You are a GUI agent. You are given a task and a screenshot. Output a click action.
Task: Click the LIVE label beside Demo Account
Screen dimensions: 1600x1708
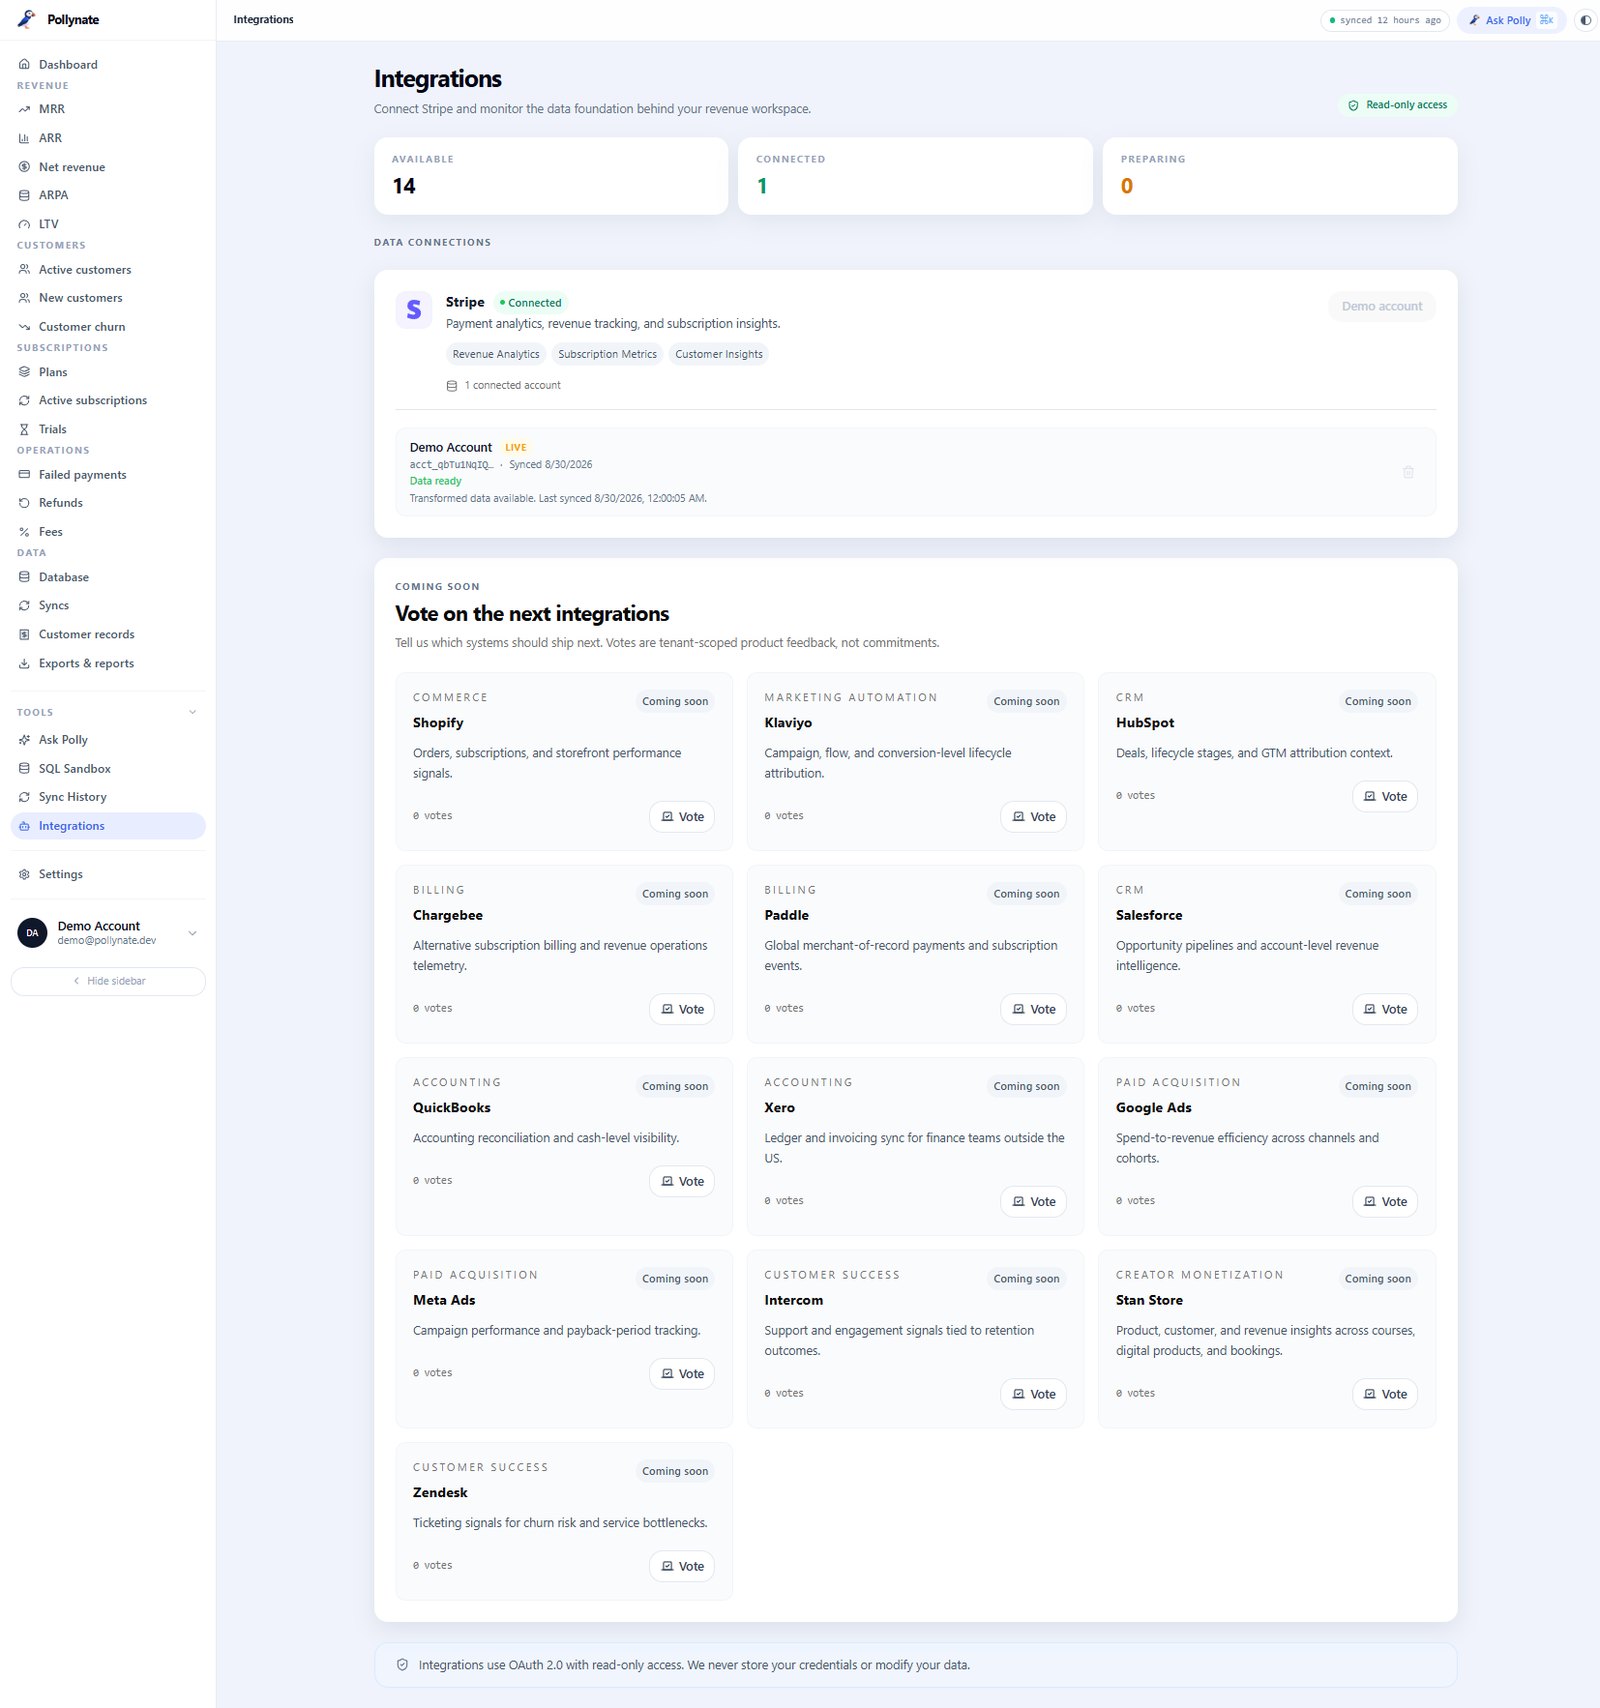[x=516, y=448]
